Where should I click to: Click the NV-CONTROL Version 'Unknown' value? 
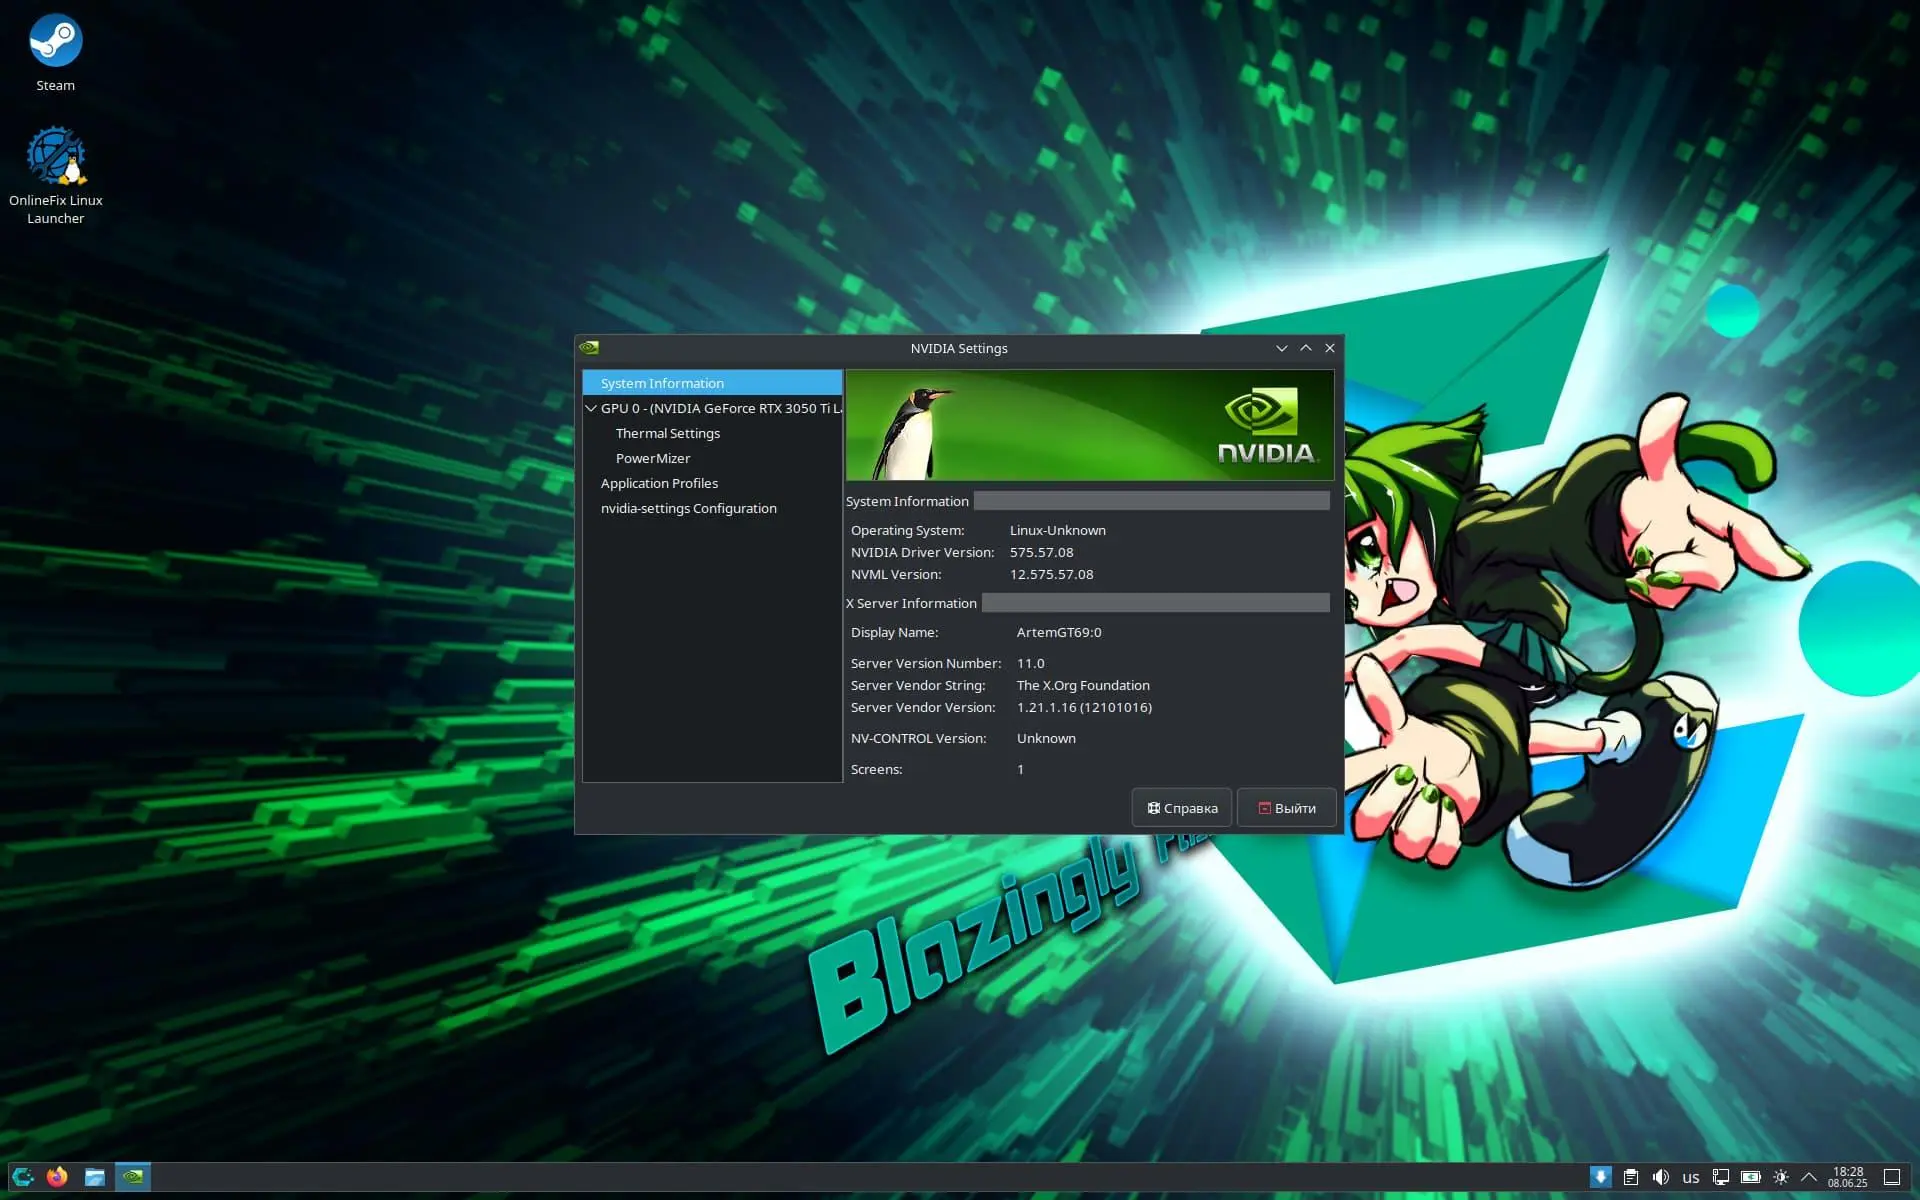tap(1046, 738)
